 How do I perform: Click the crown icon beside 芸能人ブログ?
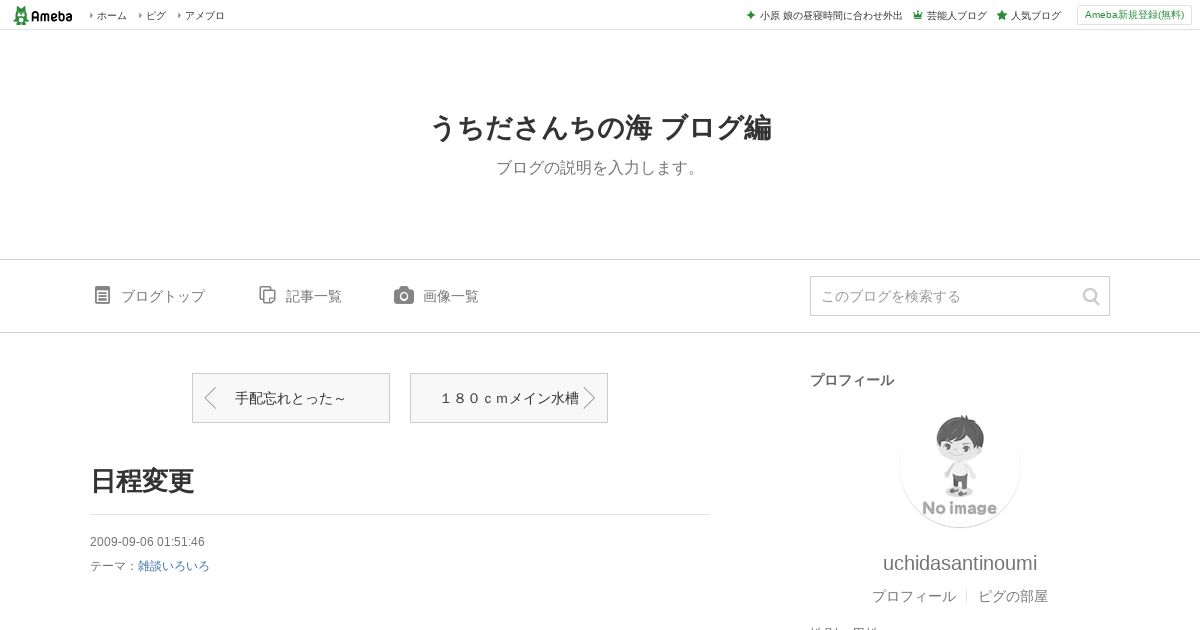click(x=917, y=15)
